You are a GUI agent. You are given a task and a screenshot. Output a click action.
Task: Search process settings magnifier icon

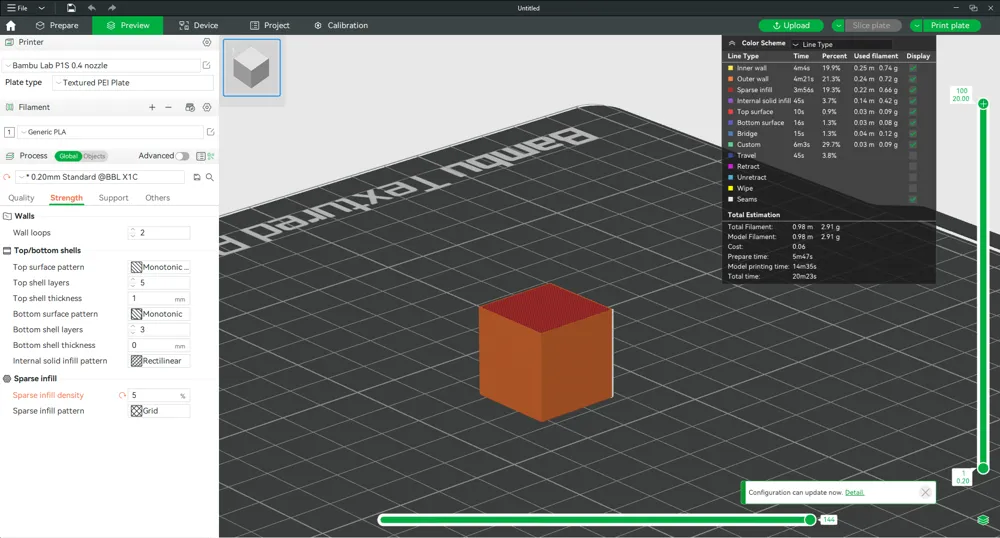[x=210, y=177]
